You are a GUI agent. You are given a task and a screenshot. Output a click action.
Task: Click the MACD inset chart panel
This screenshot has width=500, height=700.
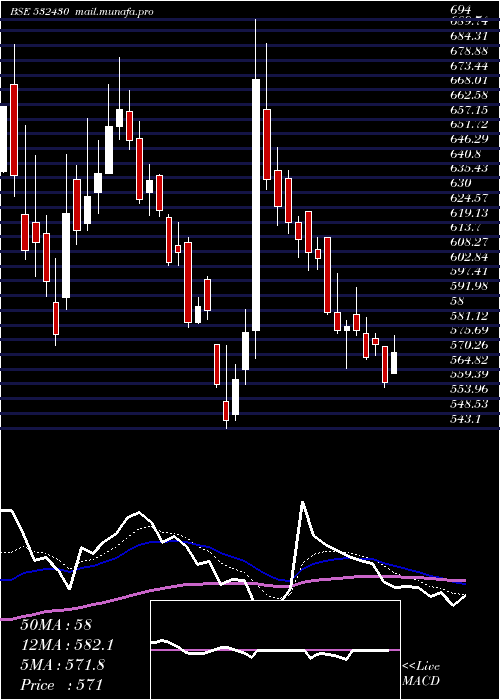coord(275,650)
